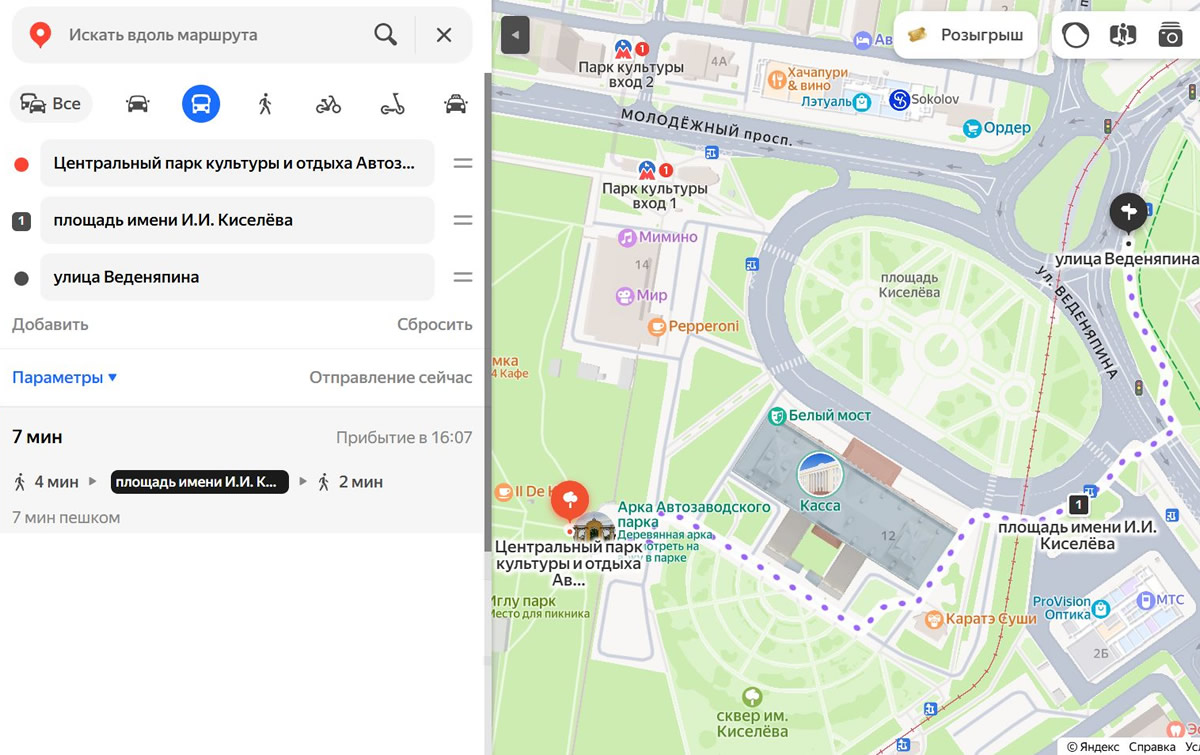The image size is (1200, 755).
Task: Edit the 'улица Веденяпина' destination field
Action: point(237,277)
